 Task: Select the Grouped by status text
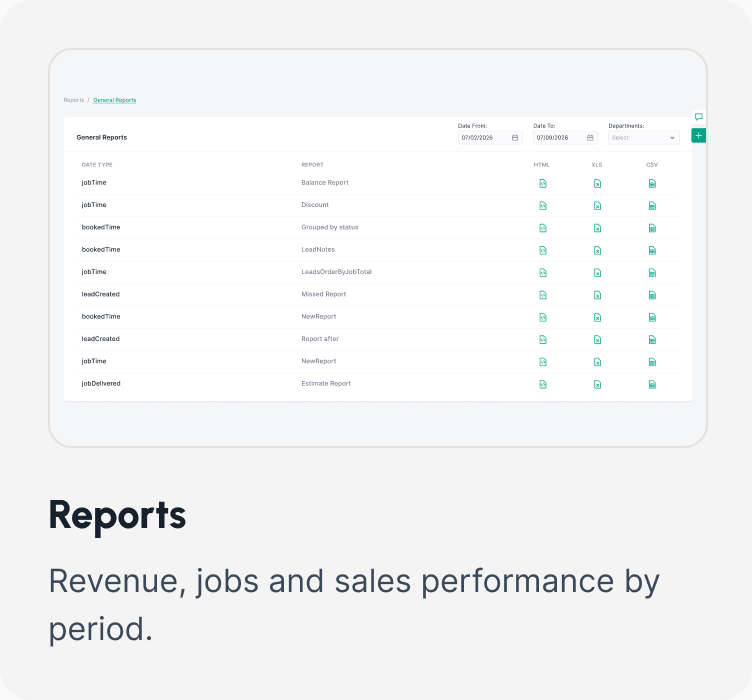[x=330, y=227]
